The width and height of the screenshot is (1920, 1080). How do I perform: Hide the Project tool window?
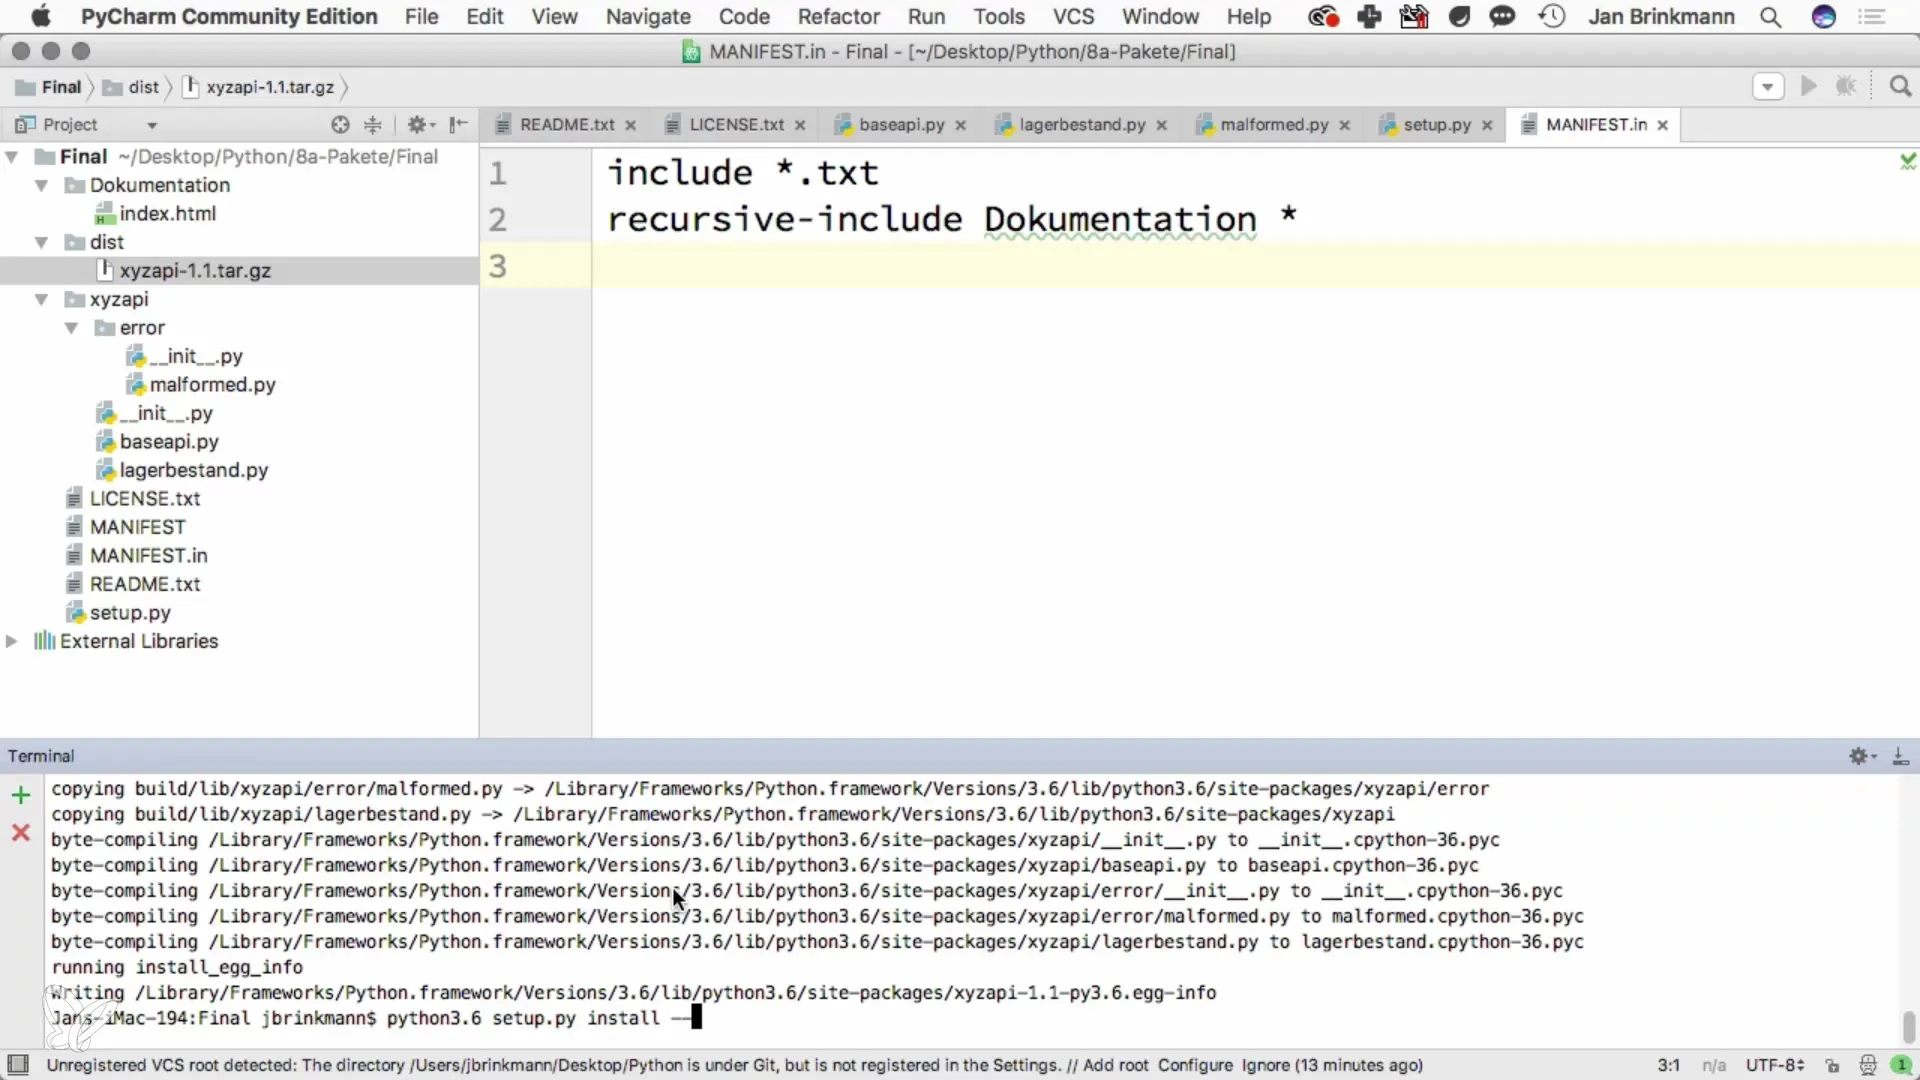[x=458, y=124]
